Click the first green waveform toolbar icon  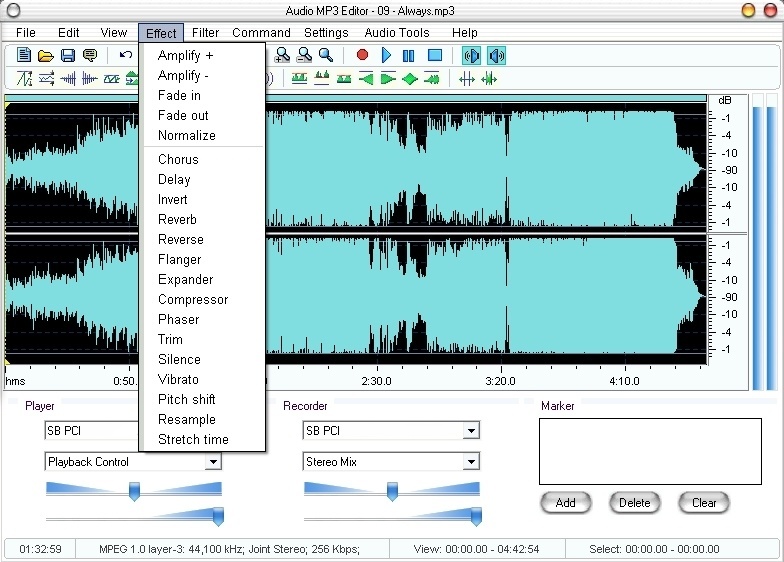300,78
